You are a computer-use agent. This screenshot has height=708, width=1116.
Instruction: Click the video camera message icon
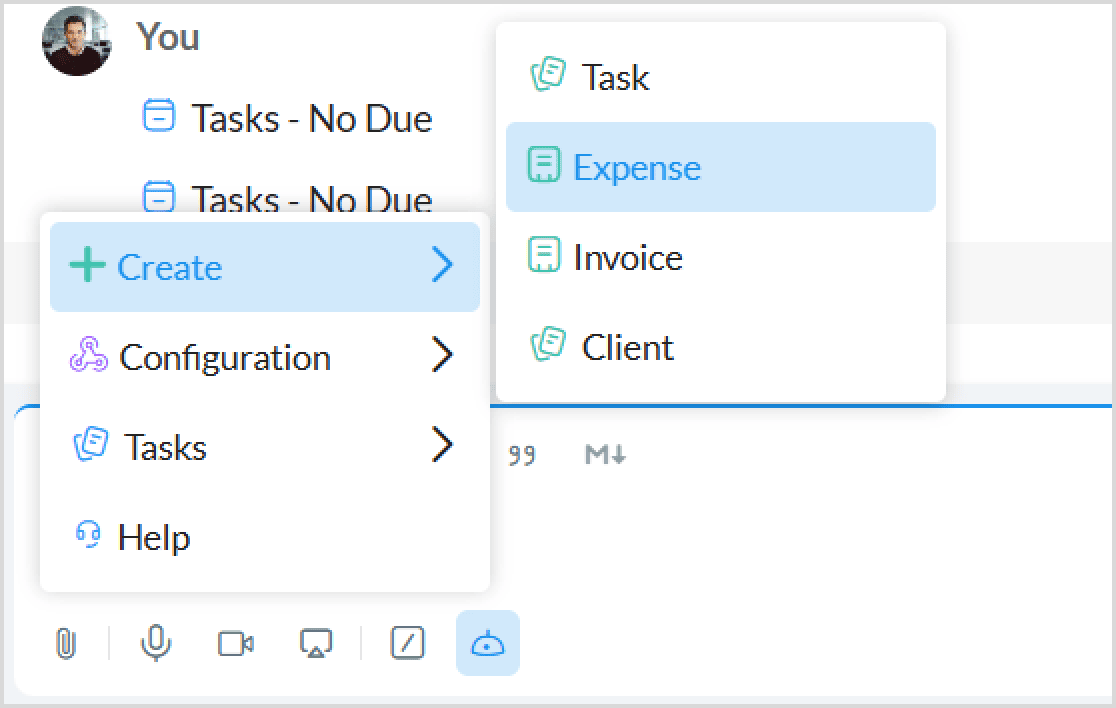pos(236,644)
